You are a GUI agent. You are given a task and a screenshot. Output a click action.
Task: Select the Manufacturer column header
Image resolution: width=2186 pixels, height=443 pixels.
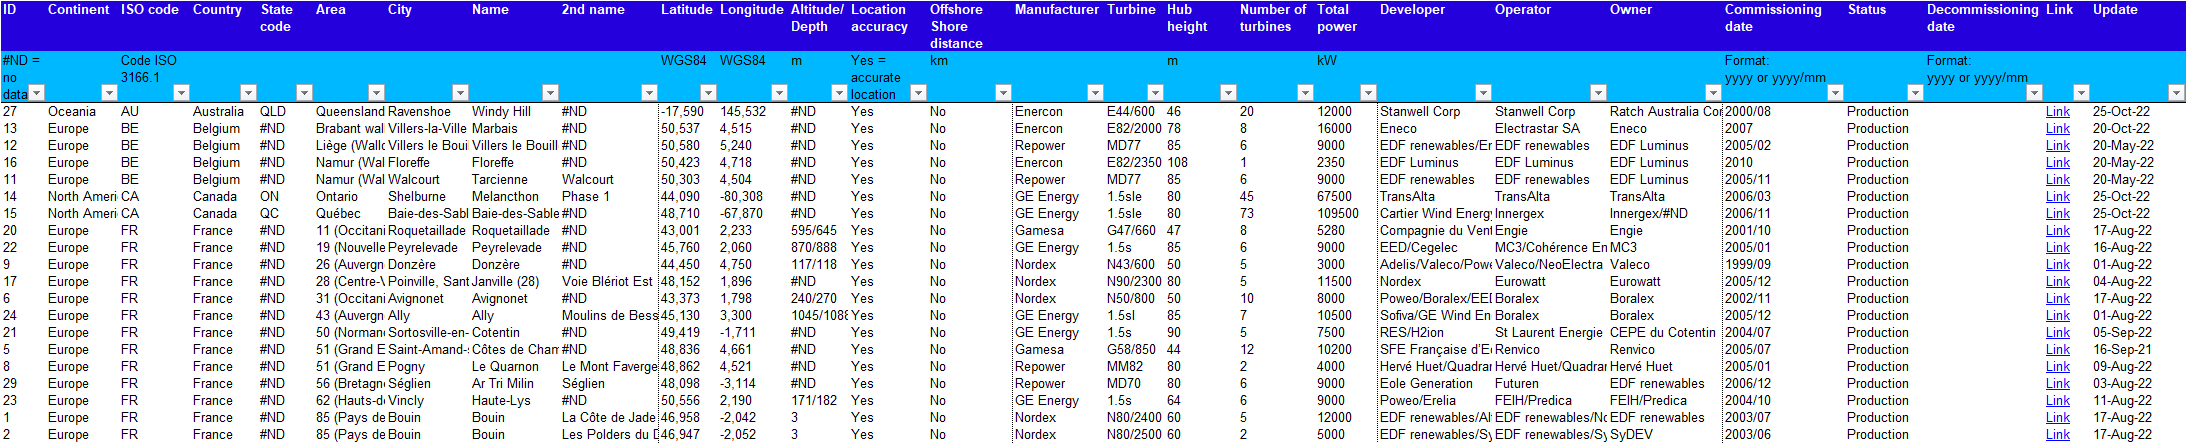point(1057,26)
